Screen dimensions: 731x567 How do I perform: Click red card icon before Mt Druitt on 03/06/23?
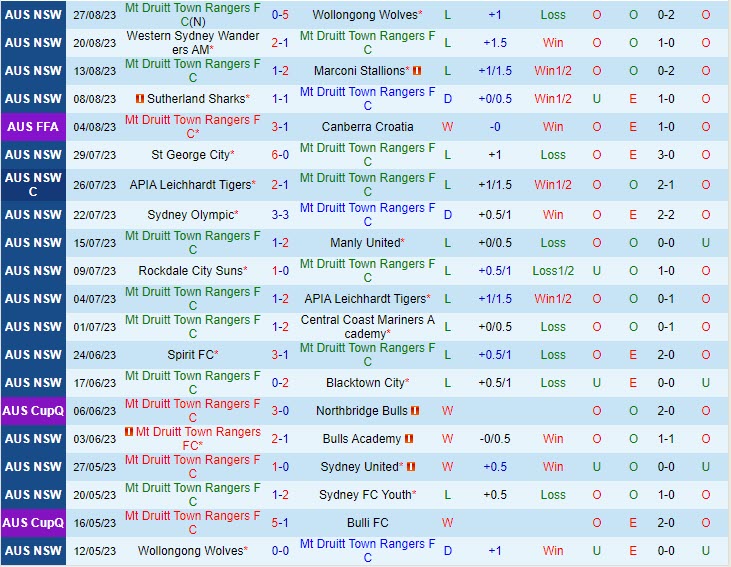pyautogui.click(x=129, y=432)
